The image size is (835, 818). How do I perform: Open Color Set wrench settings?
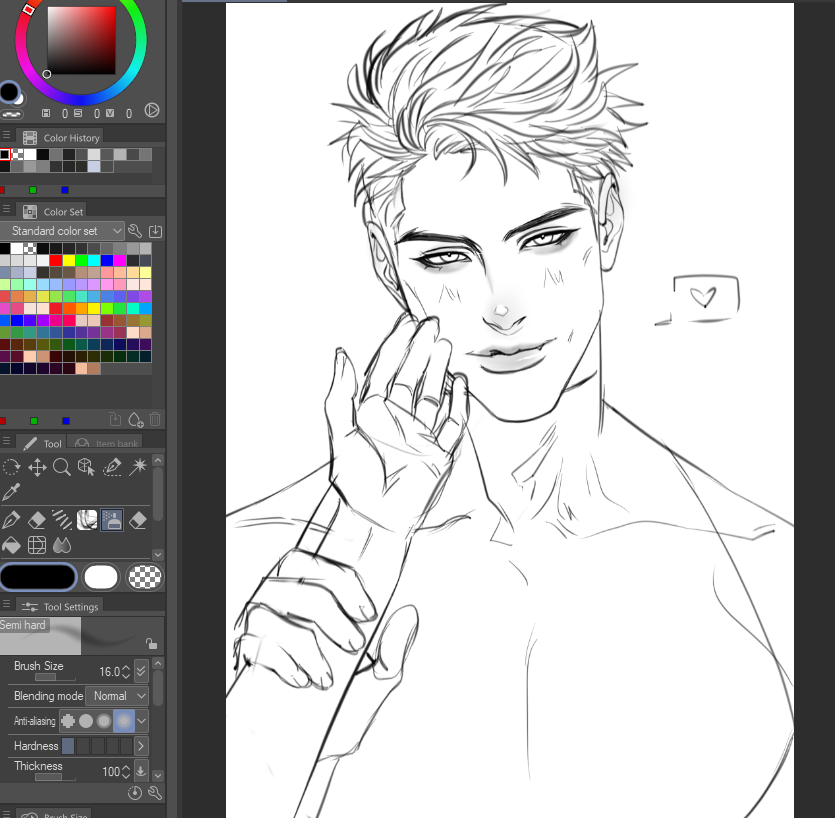(x=135, y=231)
